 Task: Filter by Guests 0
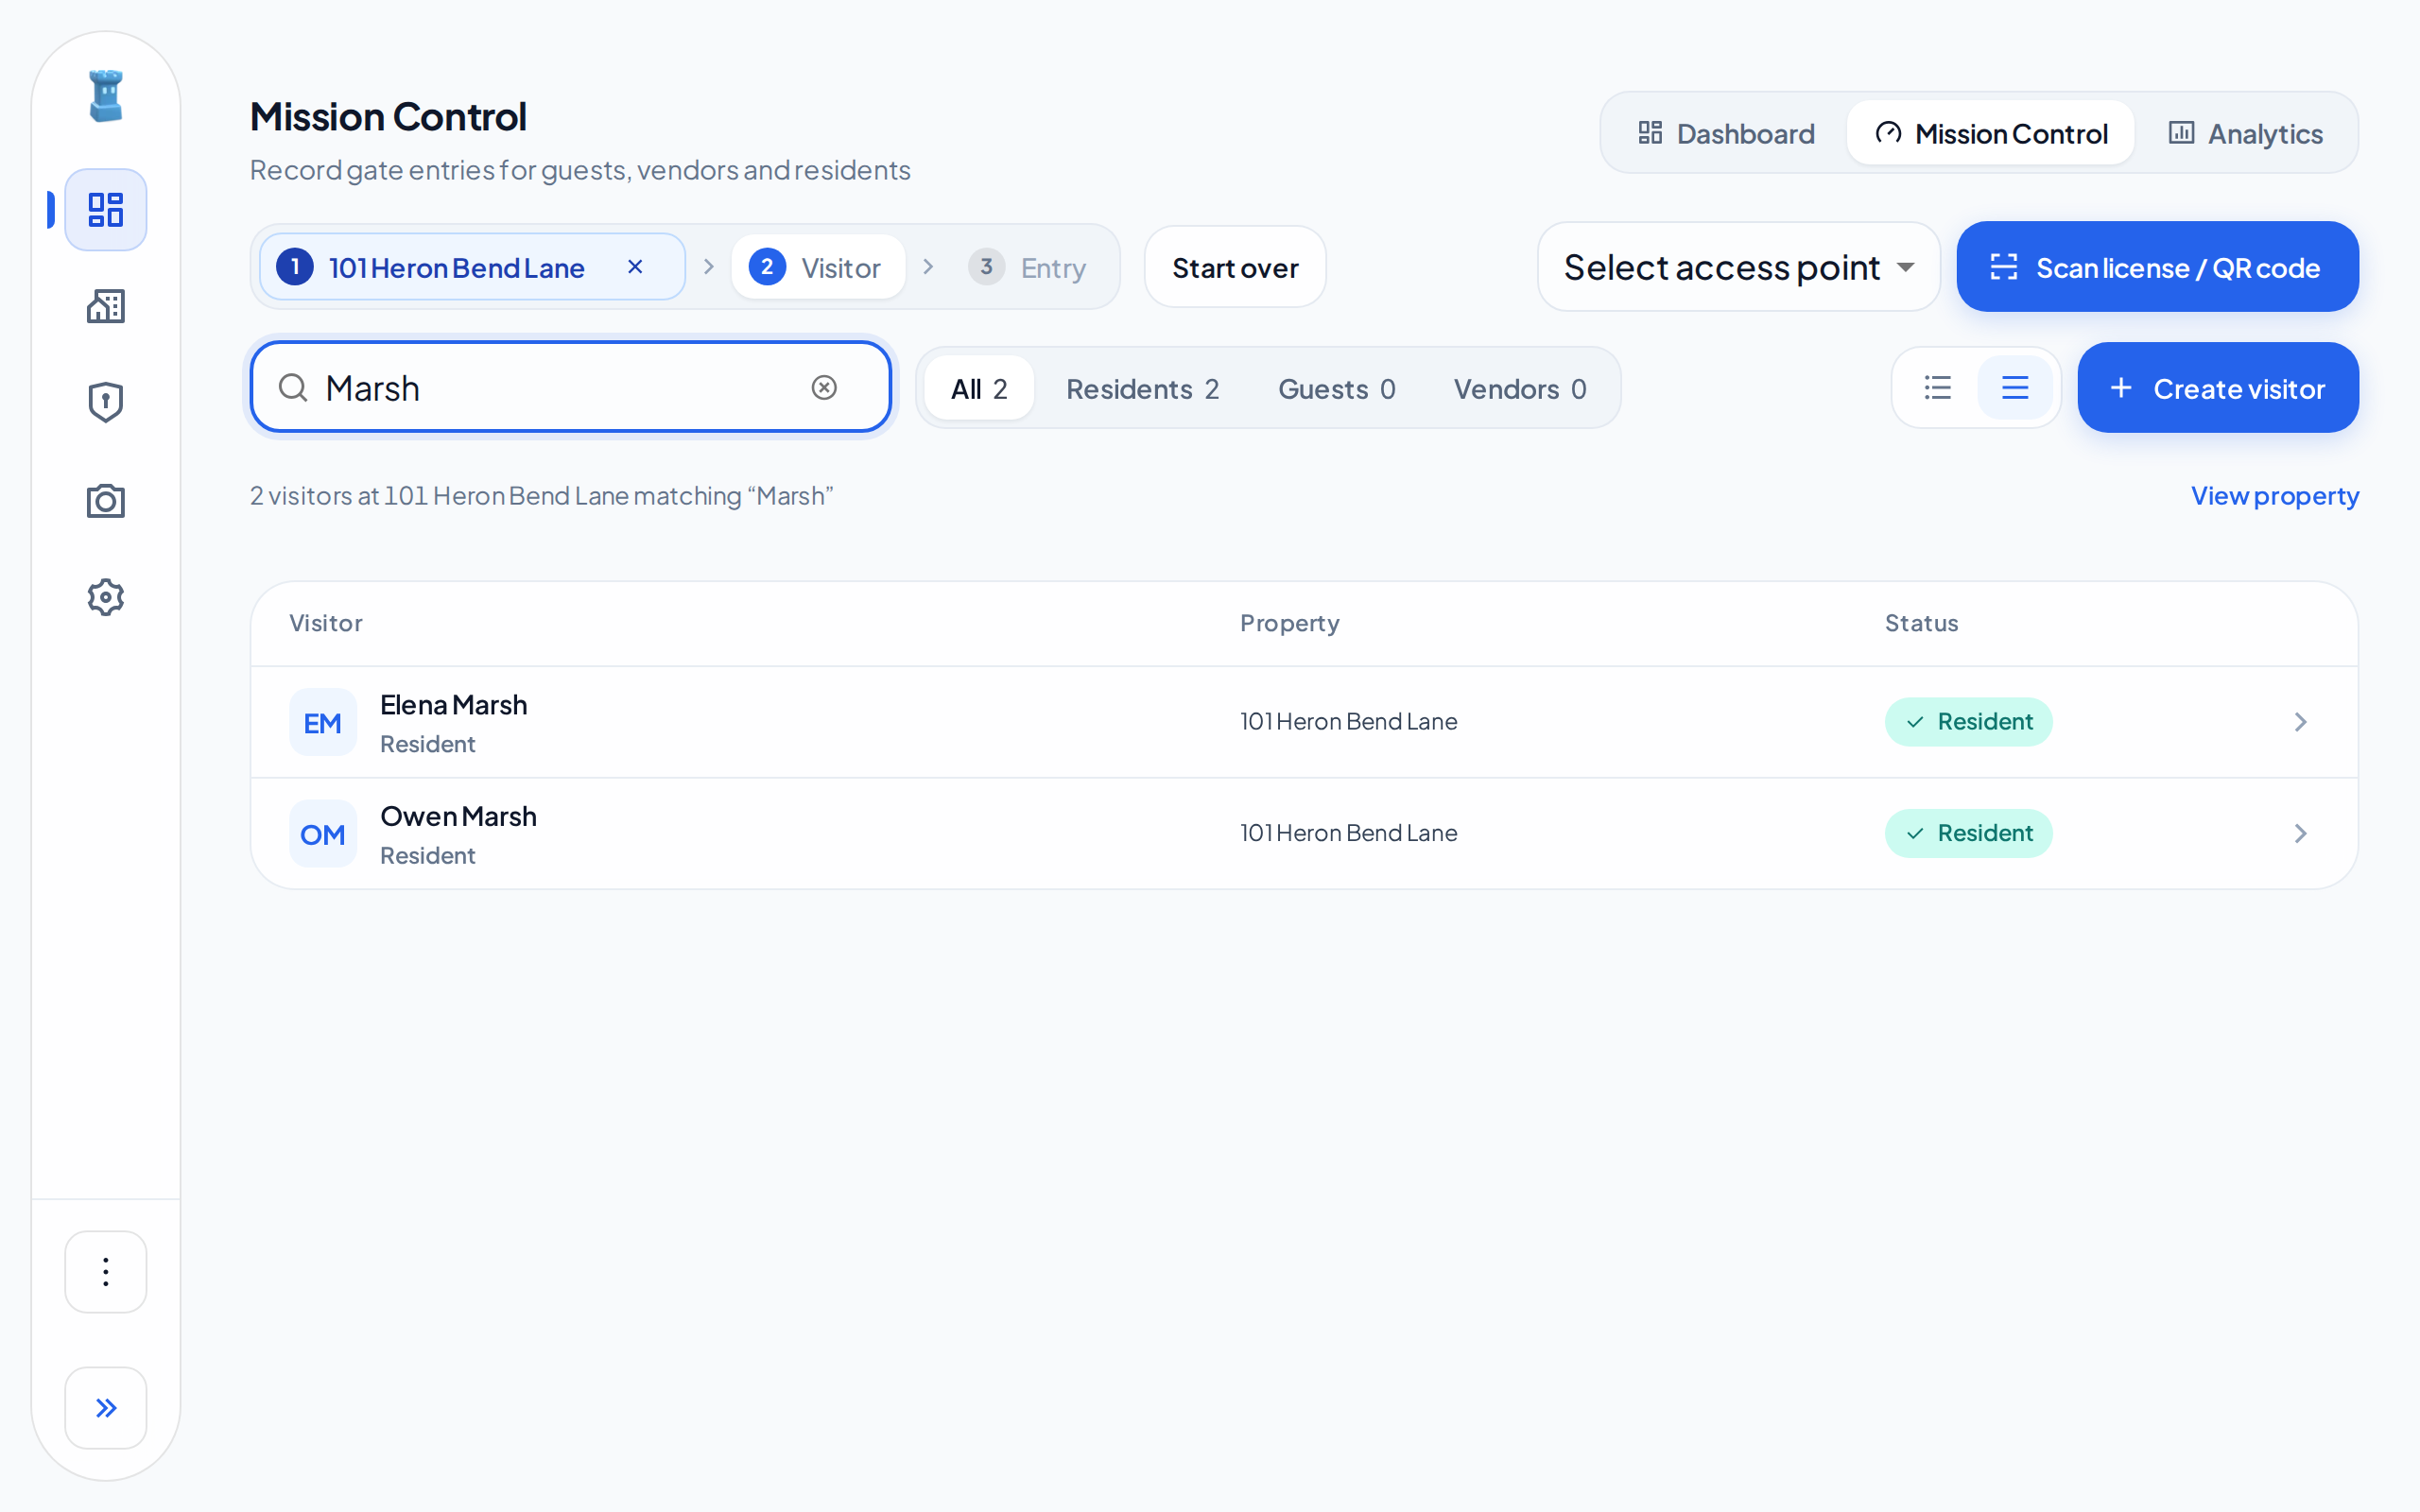point(1337,389)
